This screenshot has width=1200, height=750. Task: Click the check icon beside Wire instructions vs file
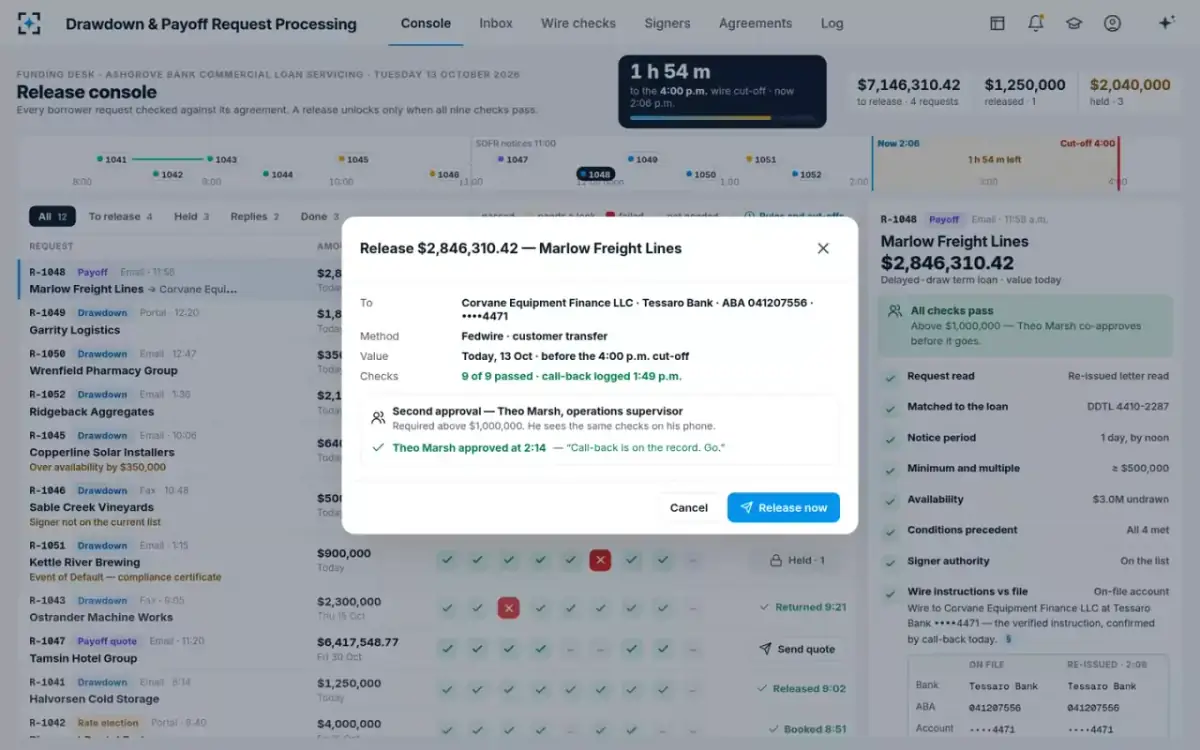(x=890, y=593)
